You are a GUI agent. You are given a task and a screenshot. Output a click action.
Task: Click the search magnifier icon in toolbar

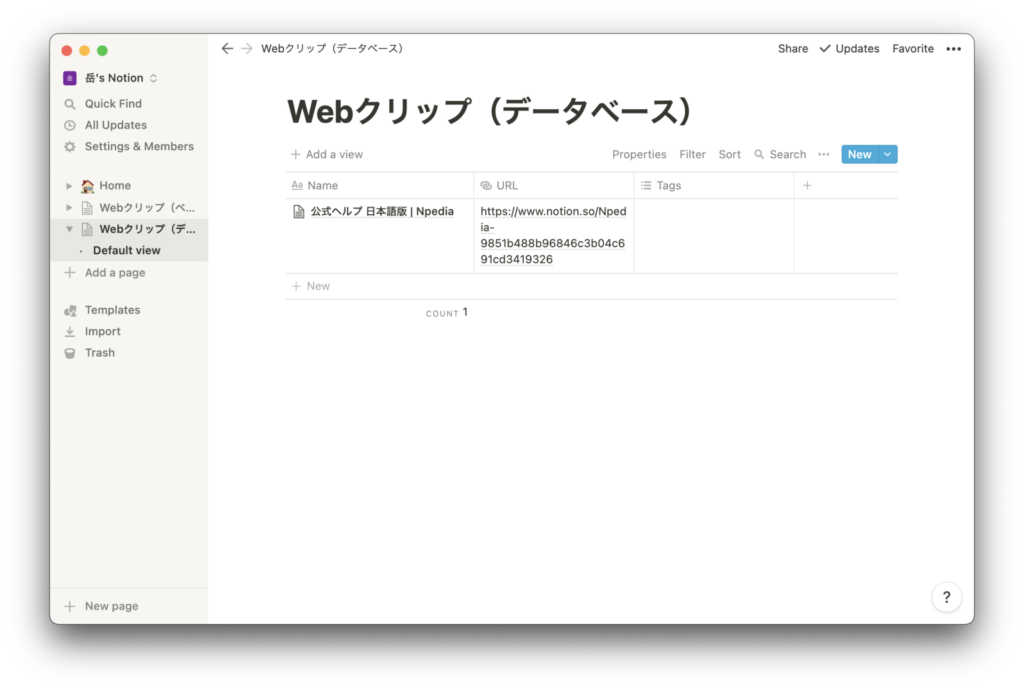[759, 155]
